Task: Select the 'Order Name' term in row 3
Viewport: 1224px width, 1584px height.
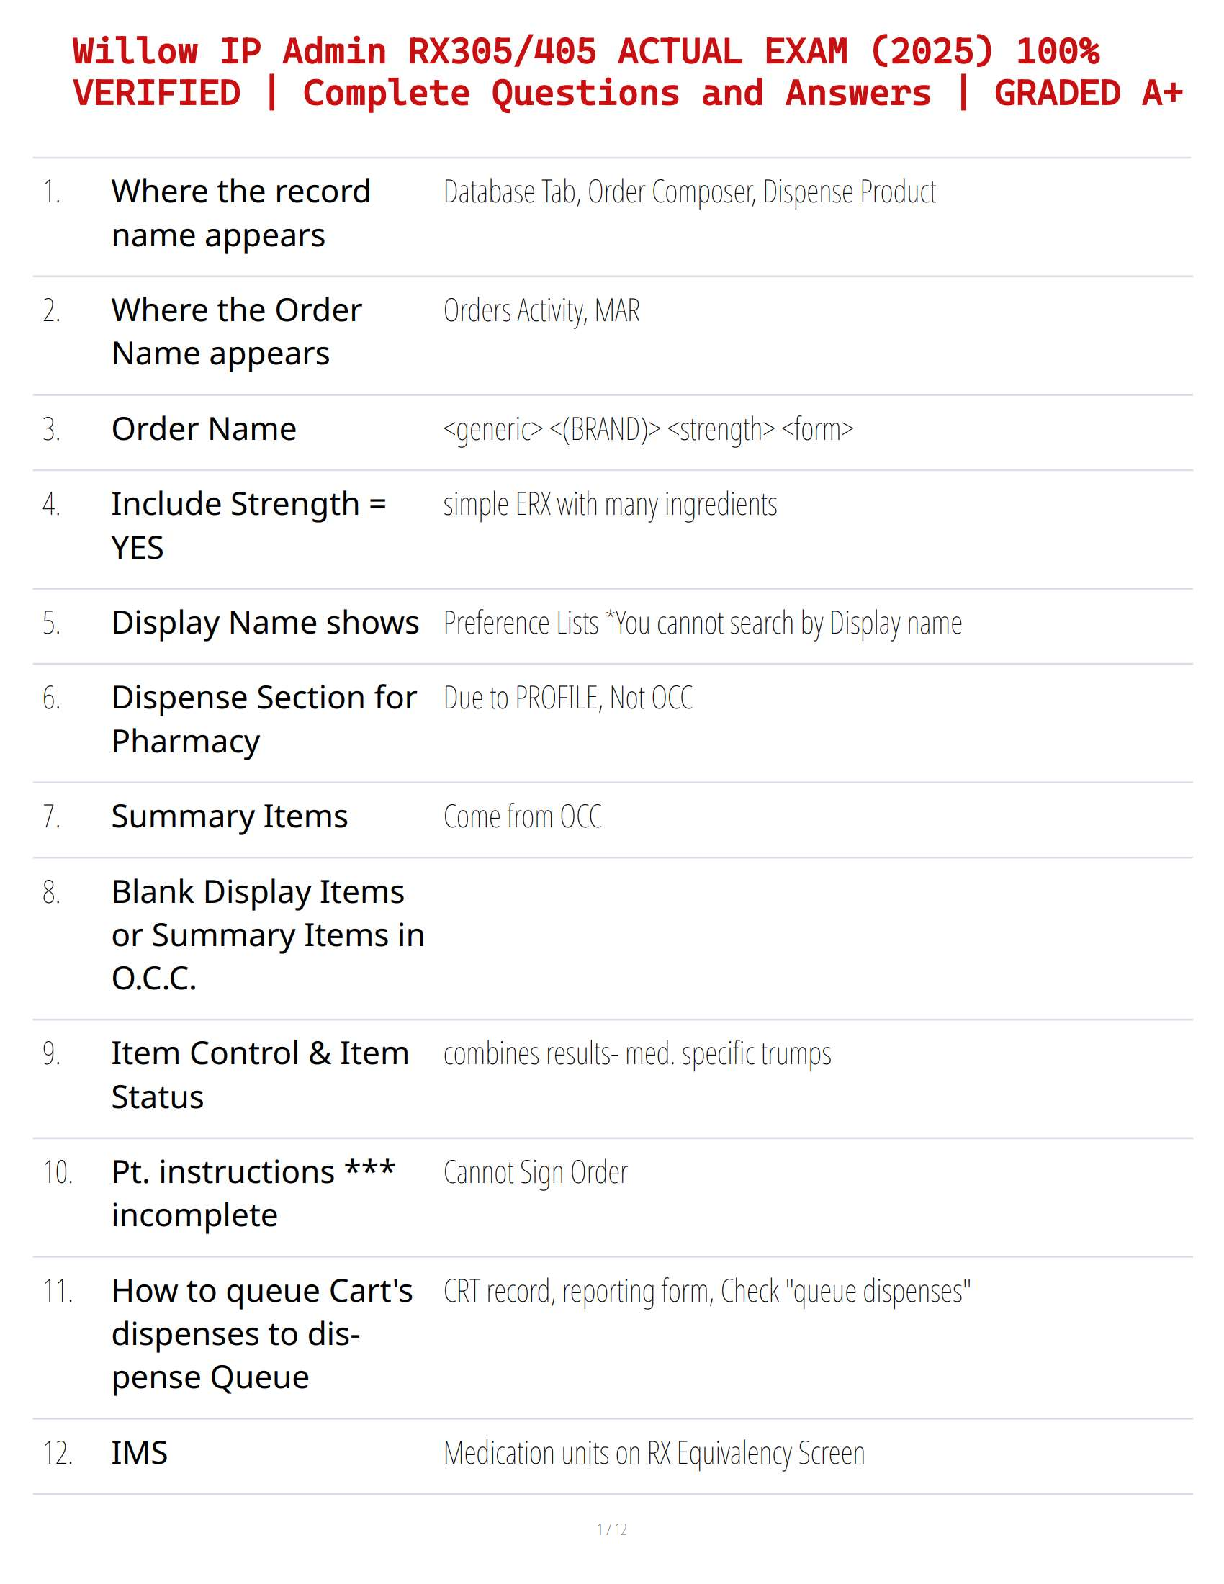Action: 204,429
